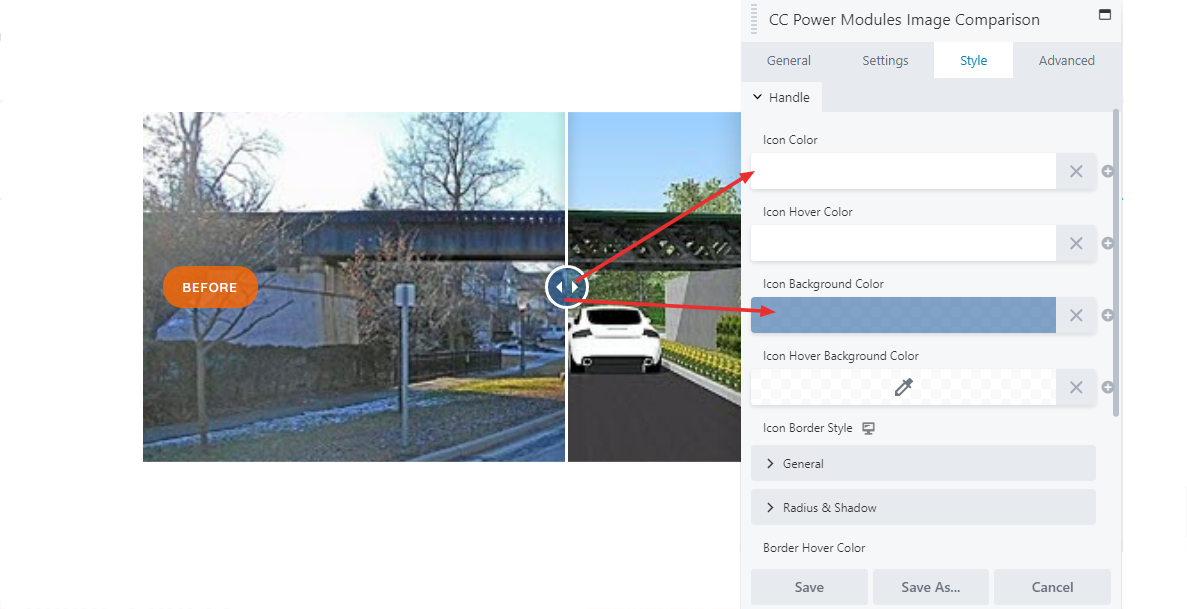This screenshot has width=1187, height=609.
Task: Pick color with eyedropper for Hover Background
Action: [x=903, y=387]
